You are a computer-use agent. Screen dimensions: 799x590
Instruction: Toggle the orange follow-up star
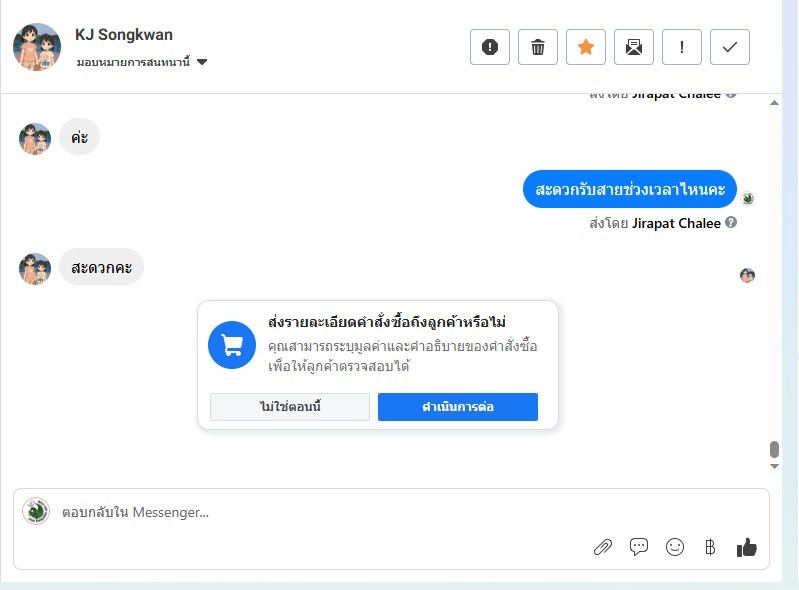click(586, 47)
